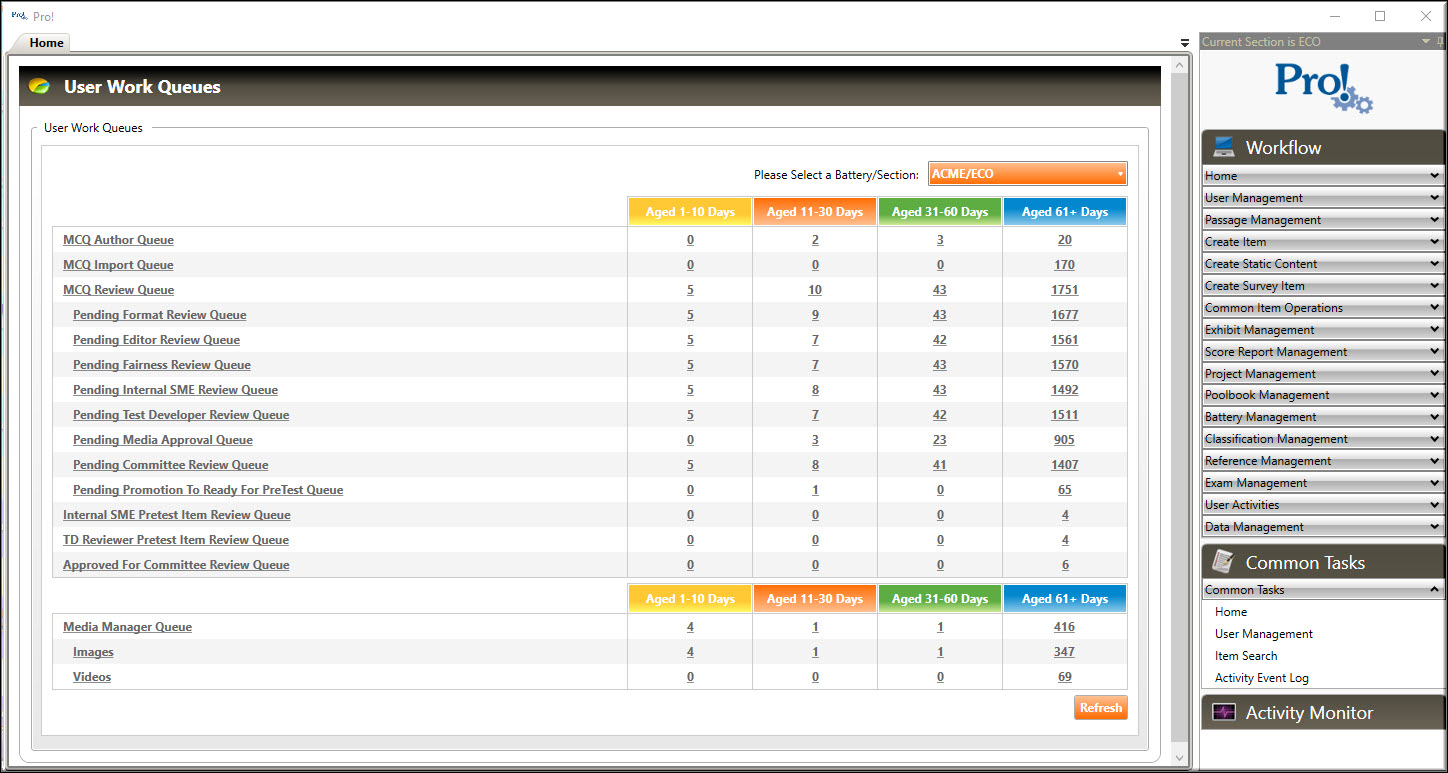Viewport: 1448px width, 773px height.
Task: Open the Pending Media Approval Queue link
Action: 162,440
